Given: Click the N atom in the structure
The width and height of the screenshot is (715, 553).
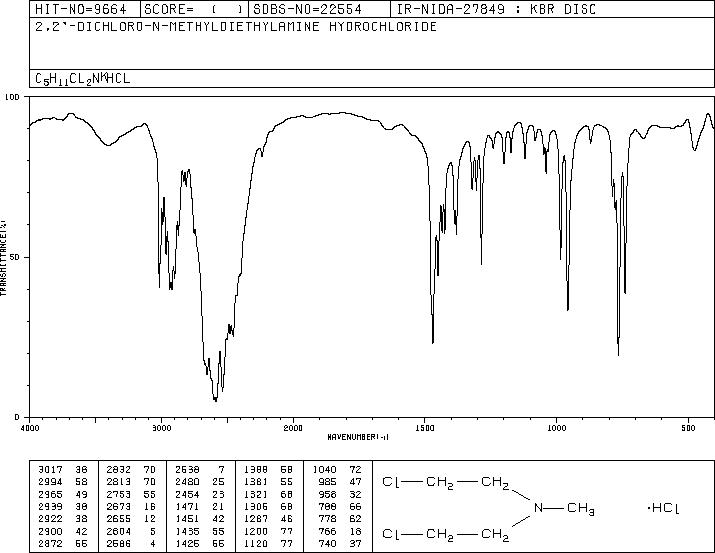Looking at the screenshot, I should [x=539, y=508].
